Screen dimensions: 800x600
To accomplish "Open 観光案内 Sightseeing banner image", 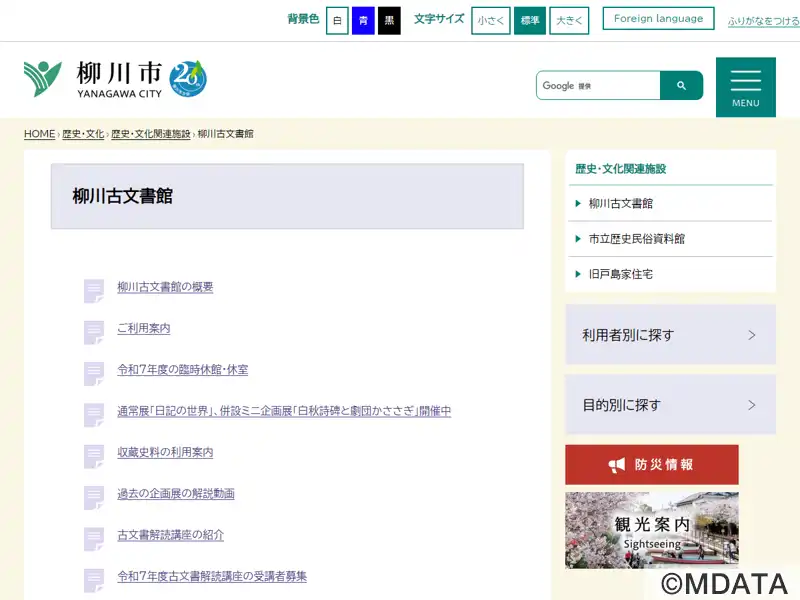I will click(x=652, y=530).
